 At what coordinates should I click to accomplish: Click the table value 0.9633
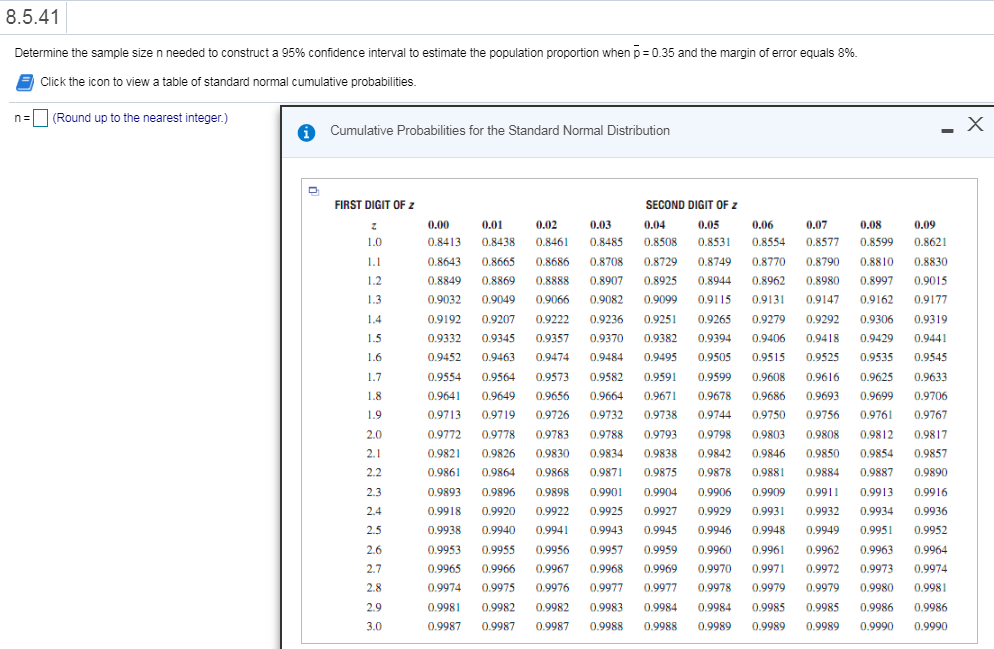coord(930,377)
